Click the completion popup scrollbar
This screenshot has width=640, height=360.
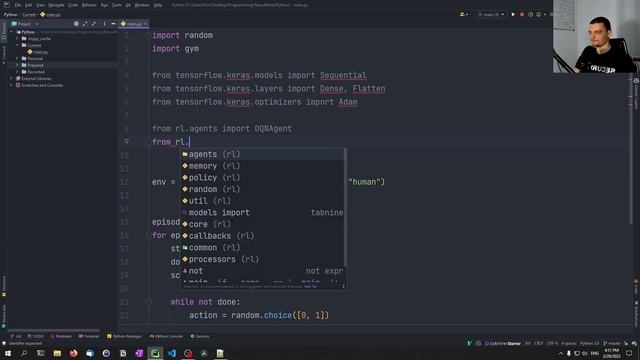[x=346, y=207]
